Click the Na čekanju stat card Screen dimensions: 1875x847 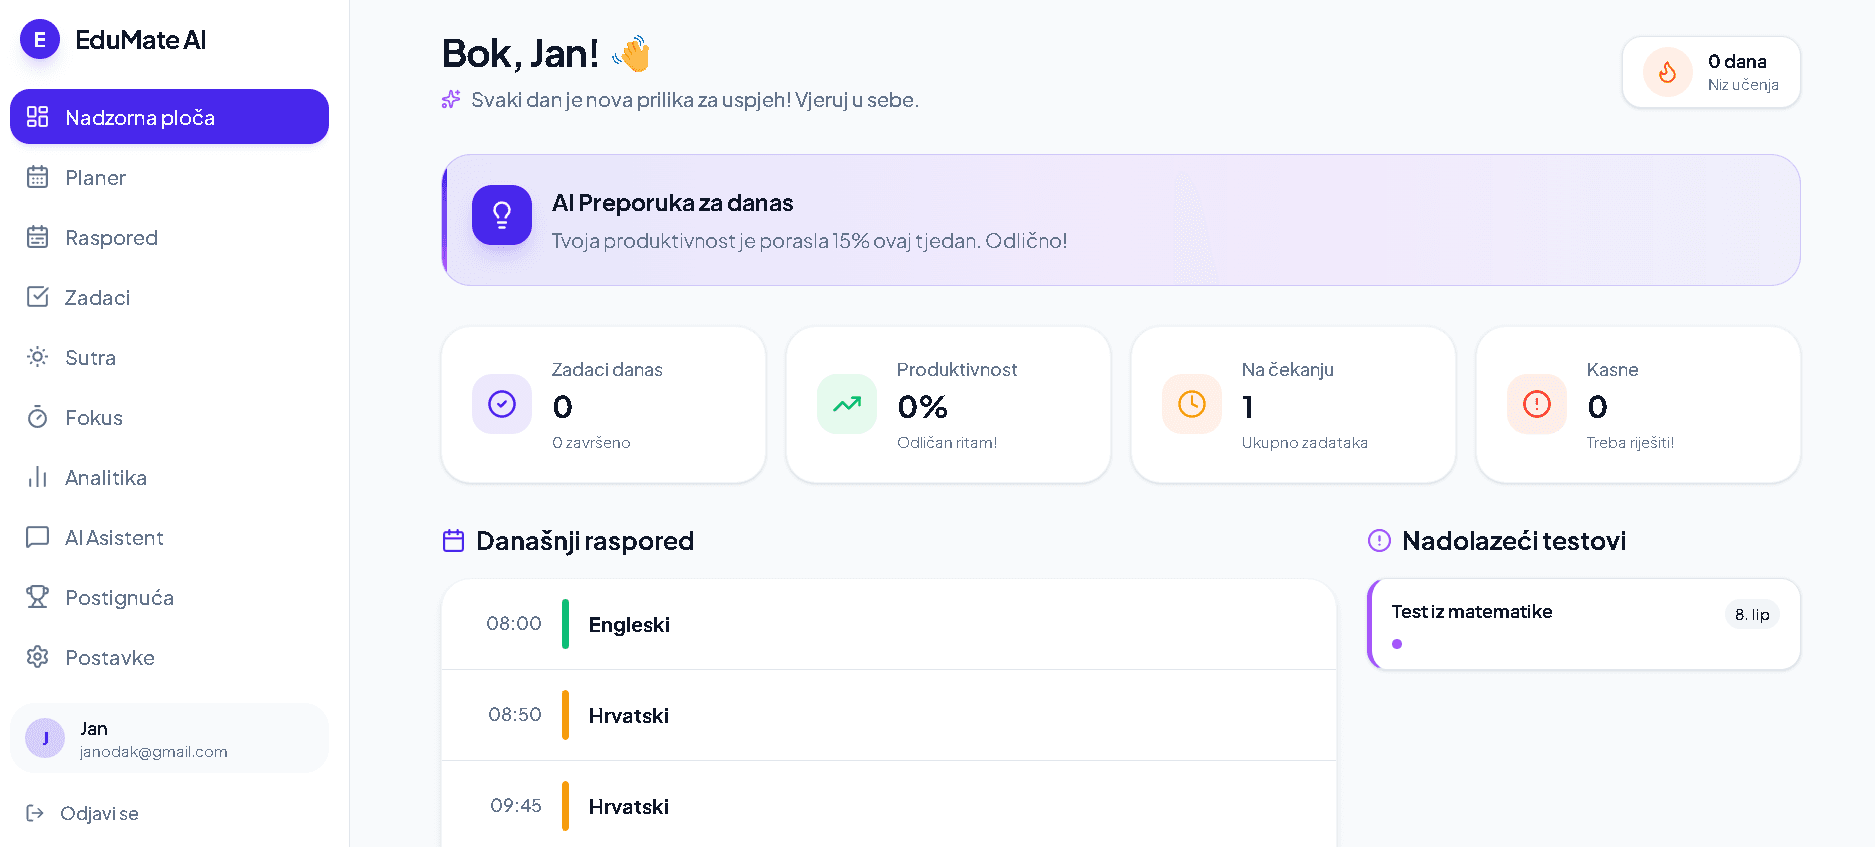[x=1293, y=404]
